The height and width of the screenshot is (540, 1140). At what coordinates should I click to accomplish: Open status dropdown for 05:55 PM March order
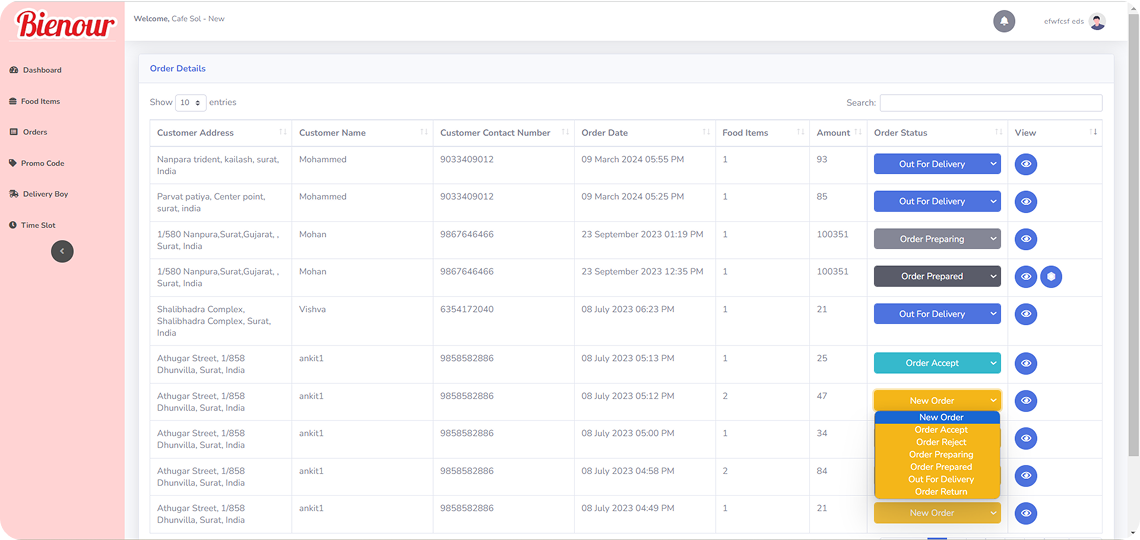(937, 164)
